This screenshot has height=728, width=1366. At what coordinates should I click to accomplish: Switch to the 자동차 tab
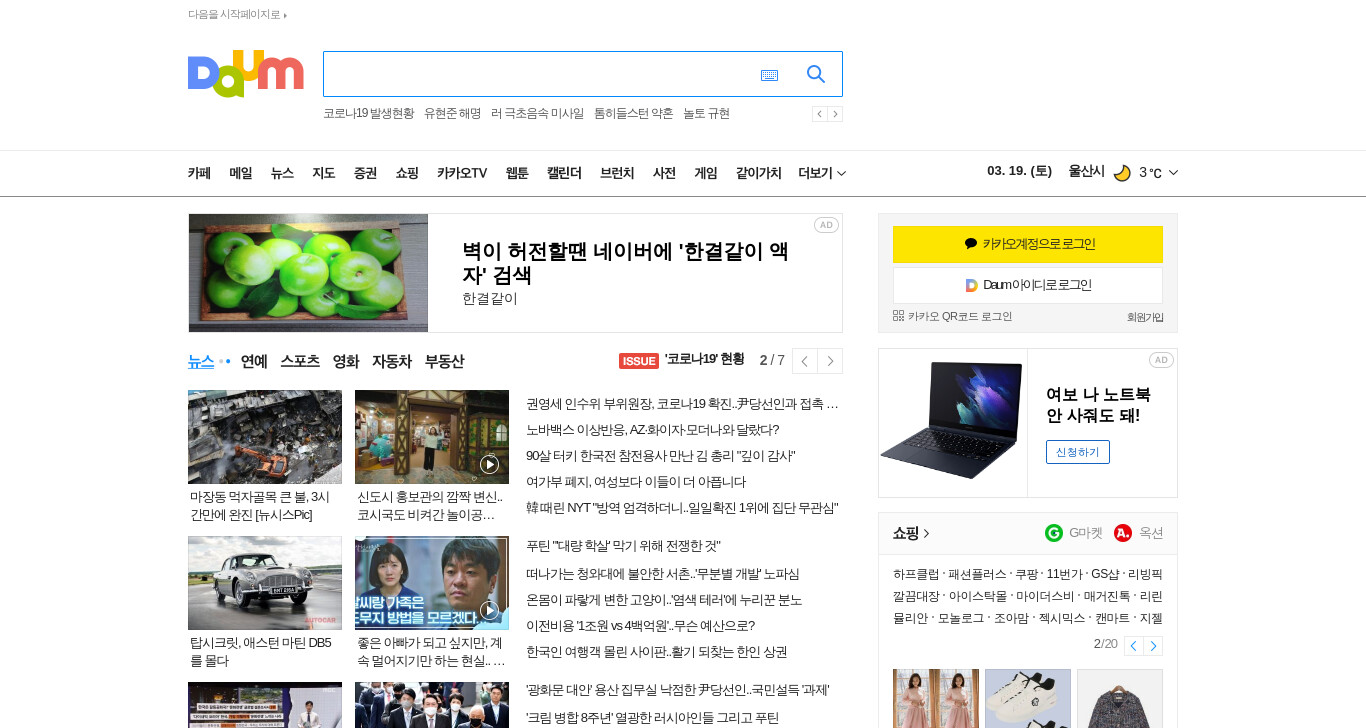392,361
